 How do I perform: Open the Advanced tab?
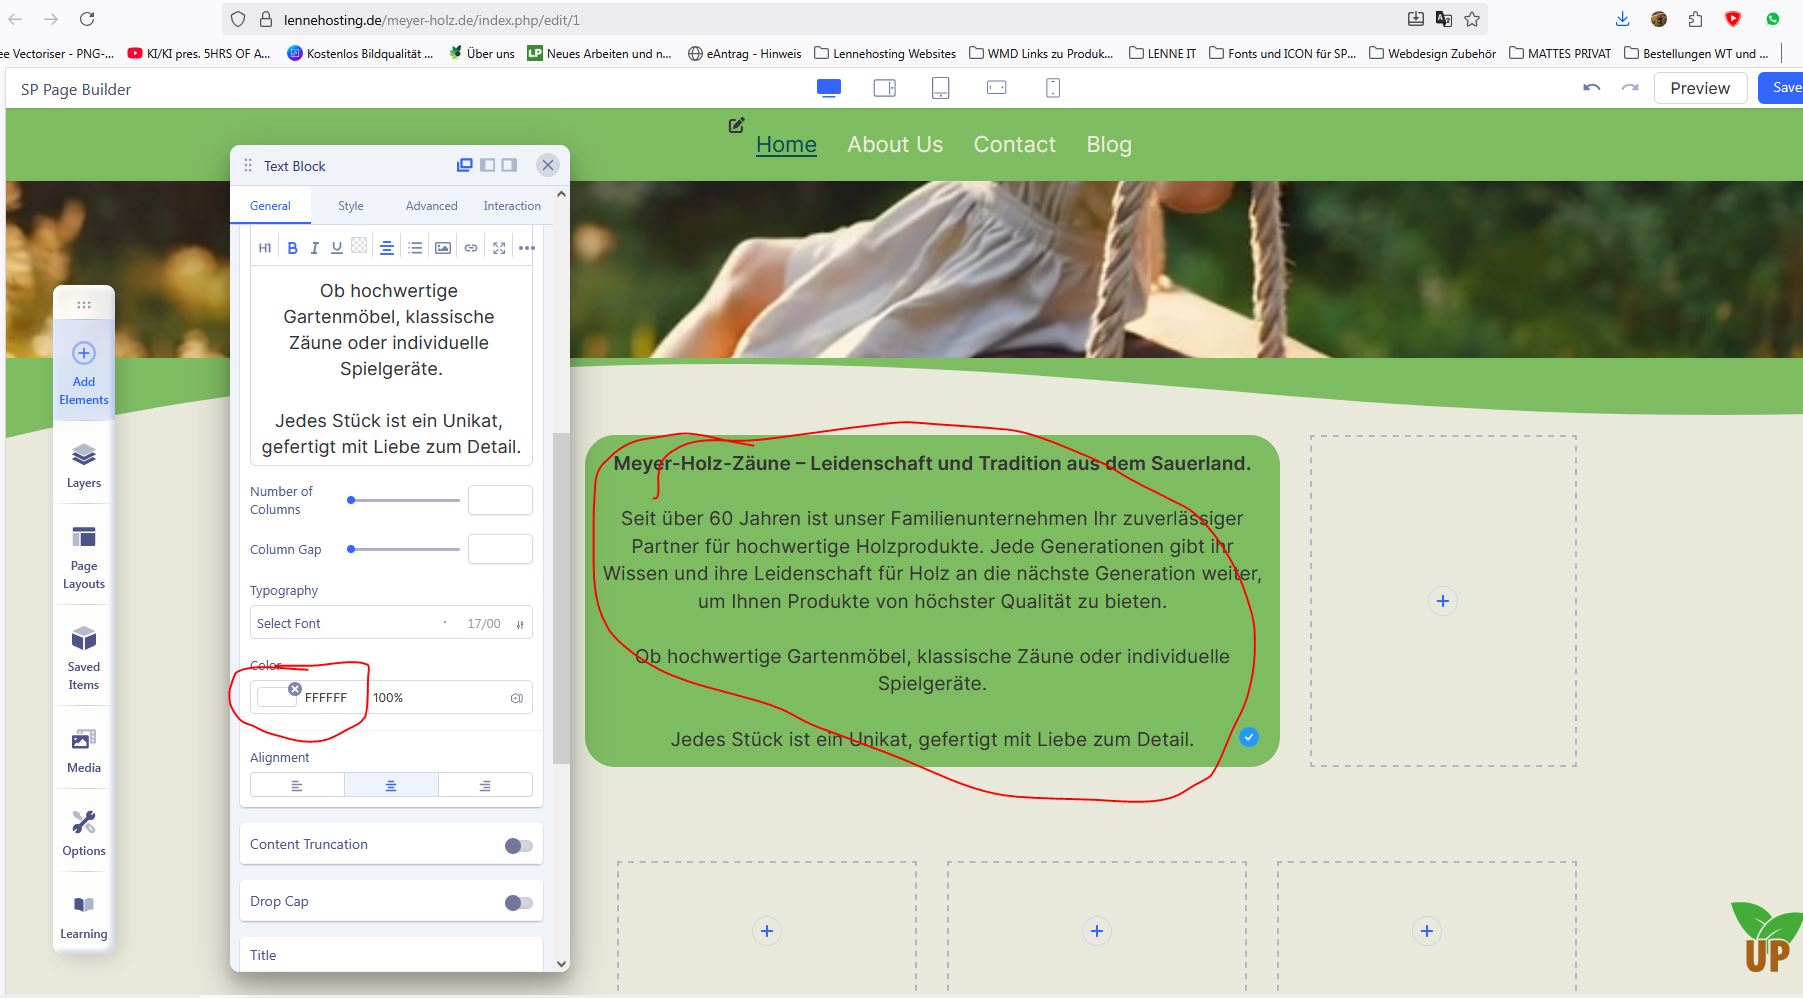431,206
